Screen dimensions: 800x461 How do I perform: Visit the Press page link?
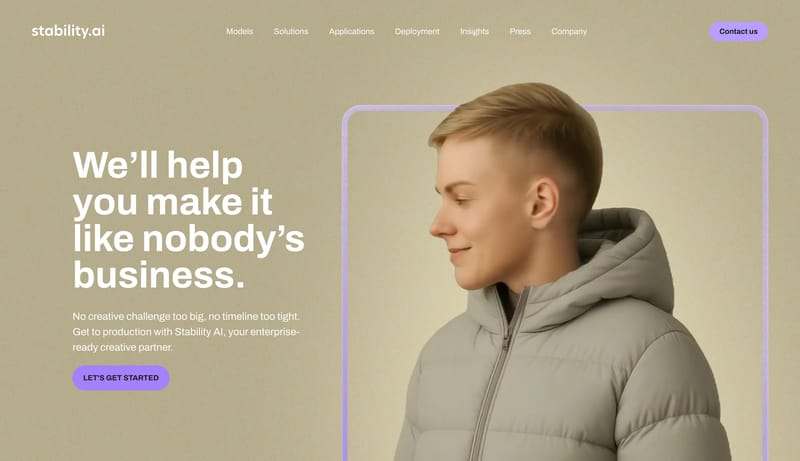pyautogui.click(x=520, y=31)
